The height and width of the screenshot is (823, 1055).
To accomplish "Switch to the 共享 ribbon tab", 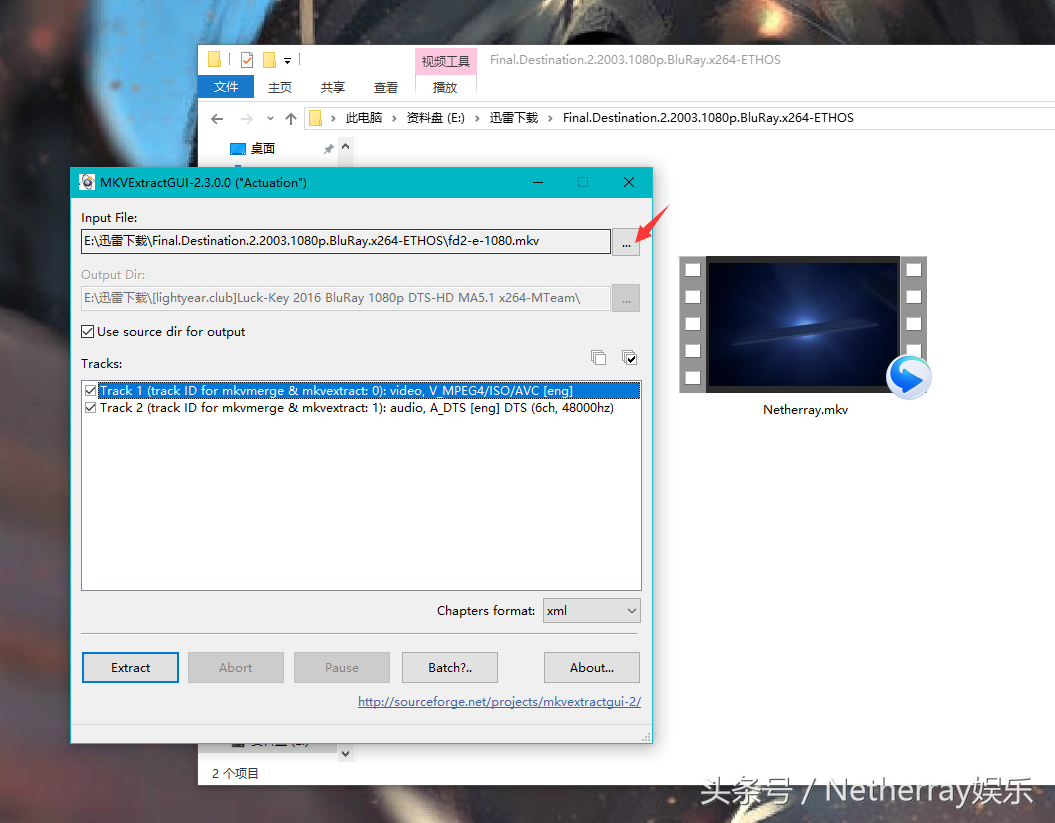I will 333,87.
